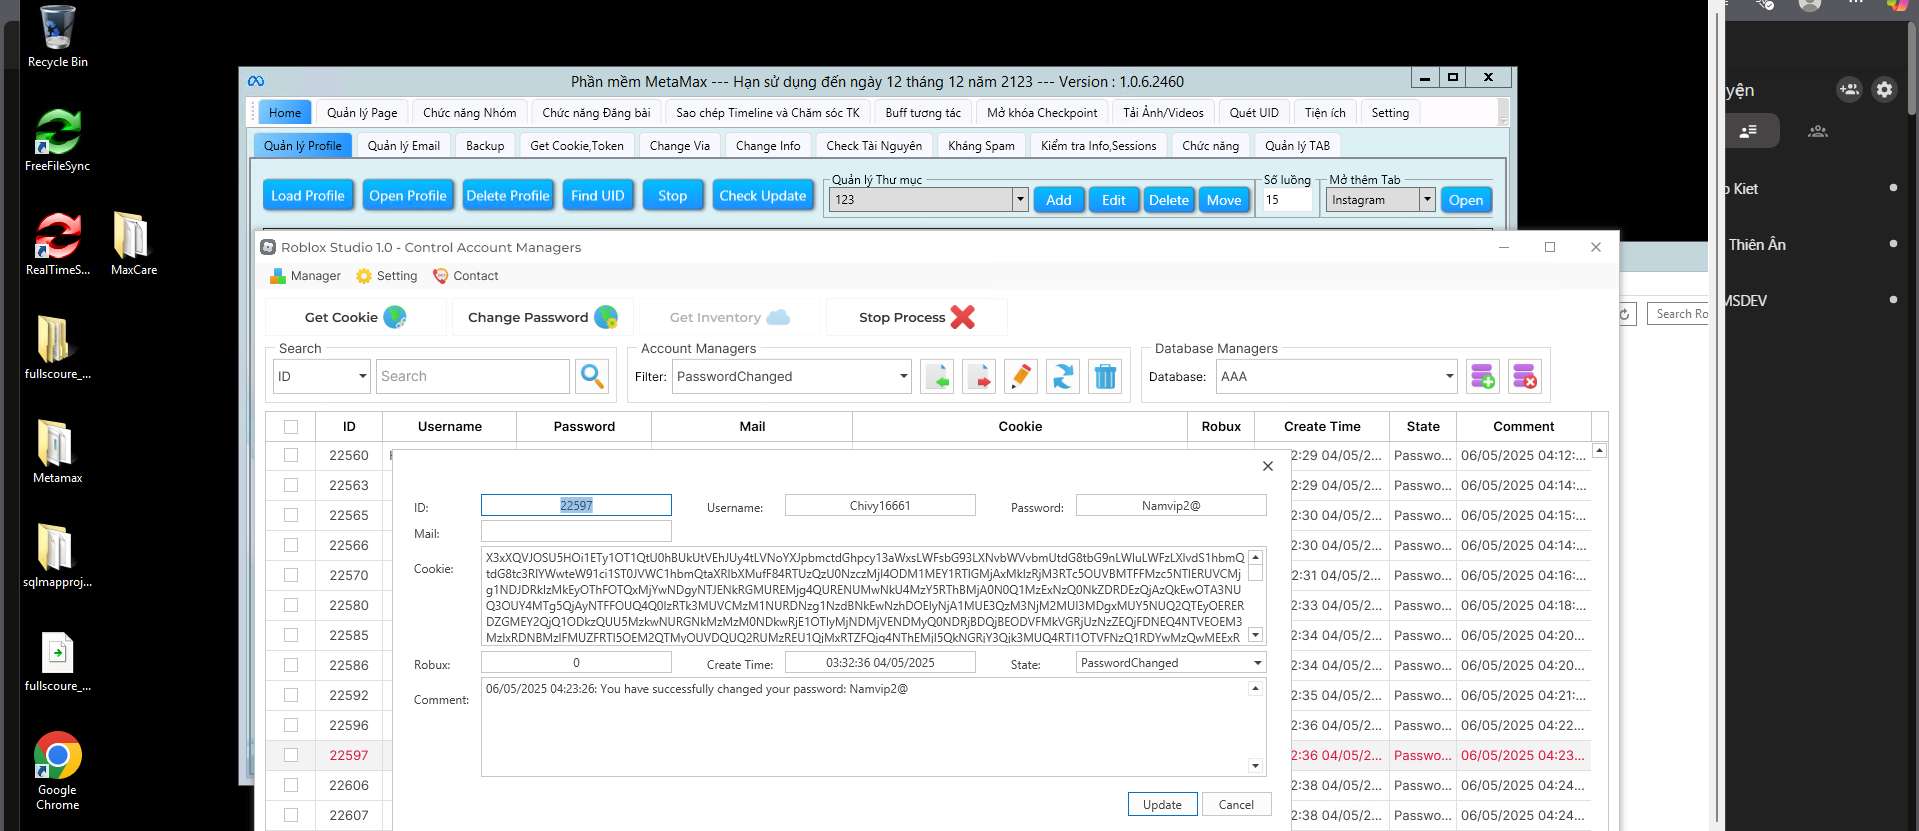Open Metamax folder on desktop
Image resolution: width=1919 pixels, height=831 pixels.
coord(57,452)
